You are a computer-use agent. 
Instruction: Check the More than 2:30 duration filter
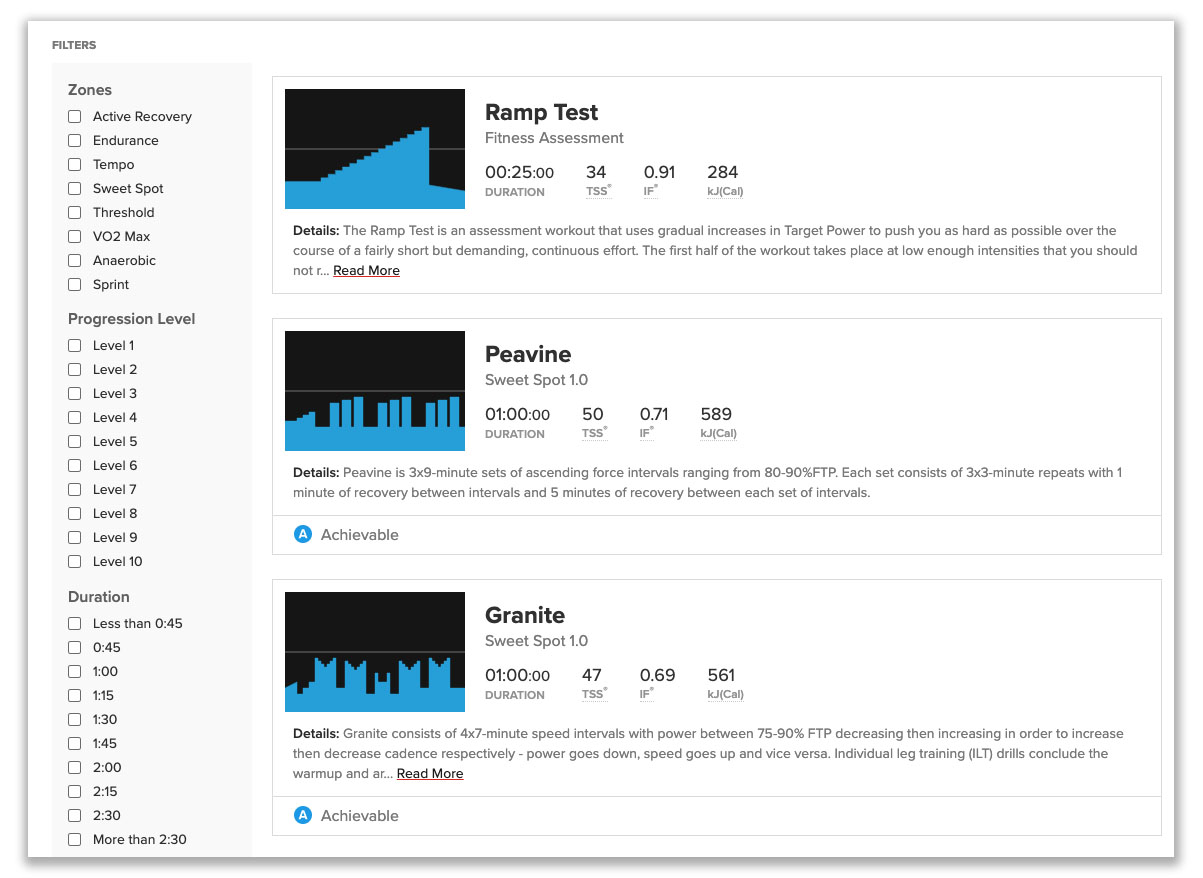74,839
